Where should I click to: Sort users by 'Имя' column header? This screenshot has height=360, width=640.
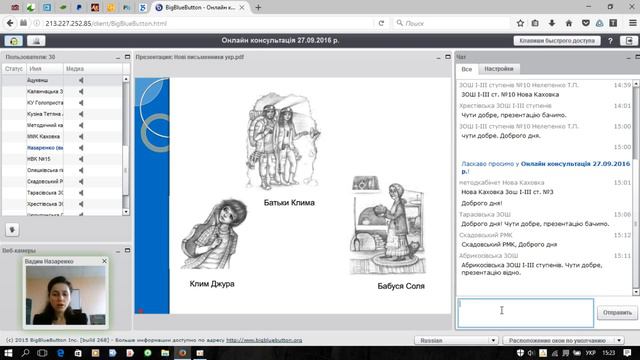[x=45, y=69]
